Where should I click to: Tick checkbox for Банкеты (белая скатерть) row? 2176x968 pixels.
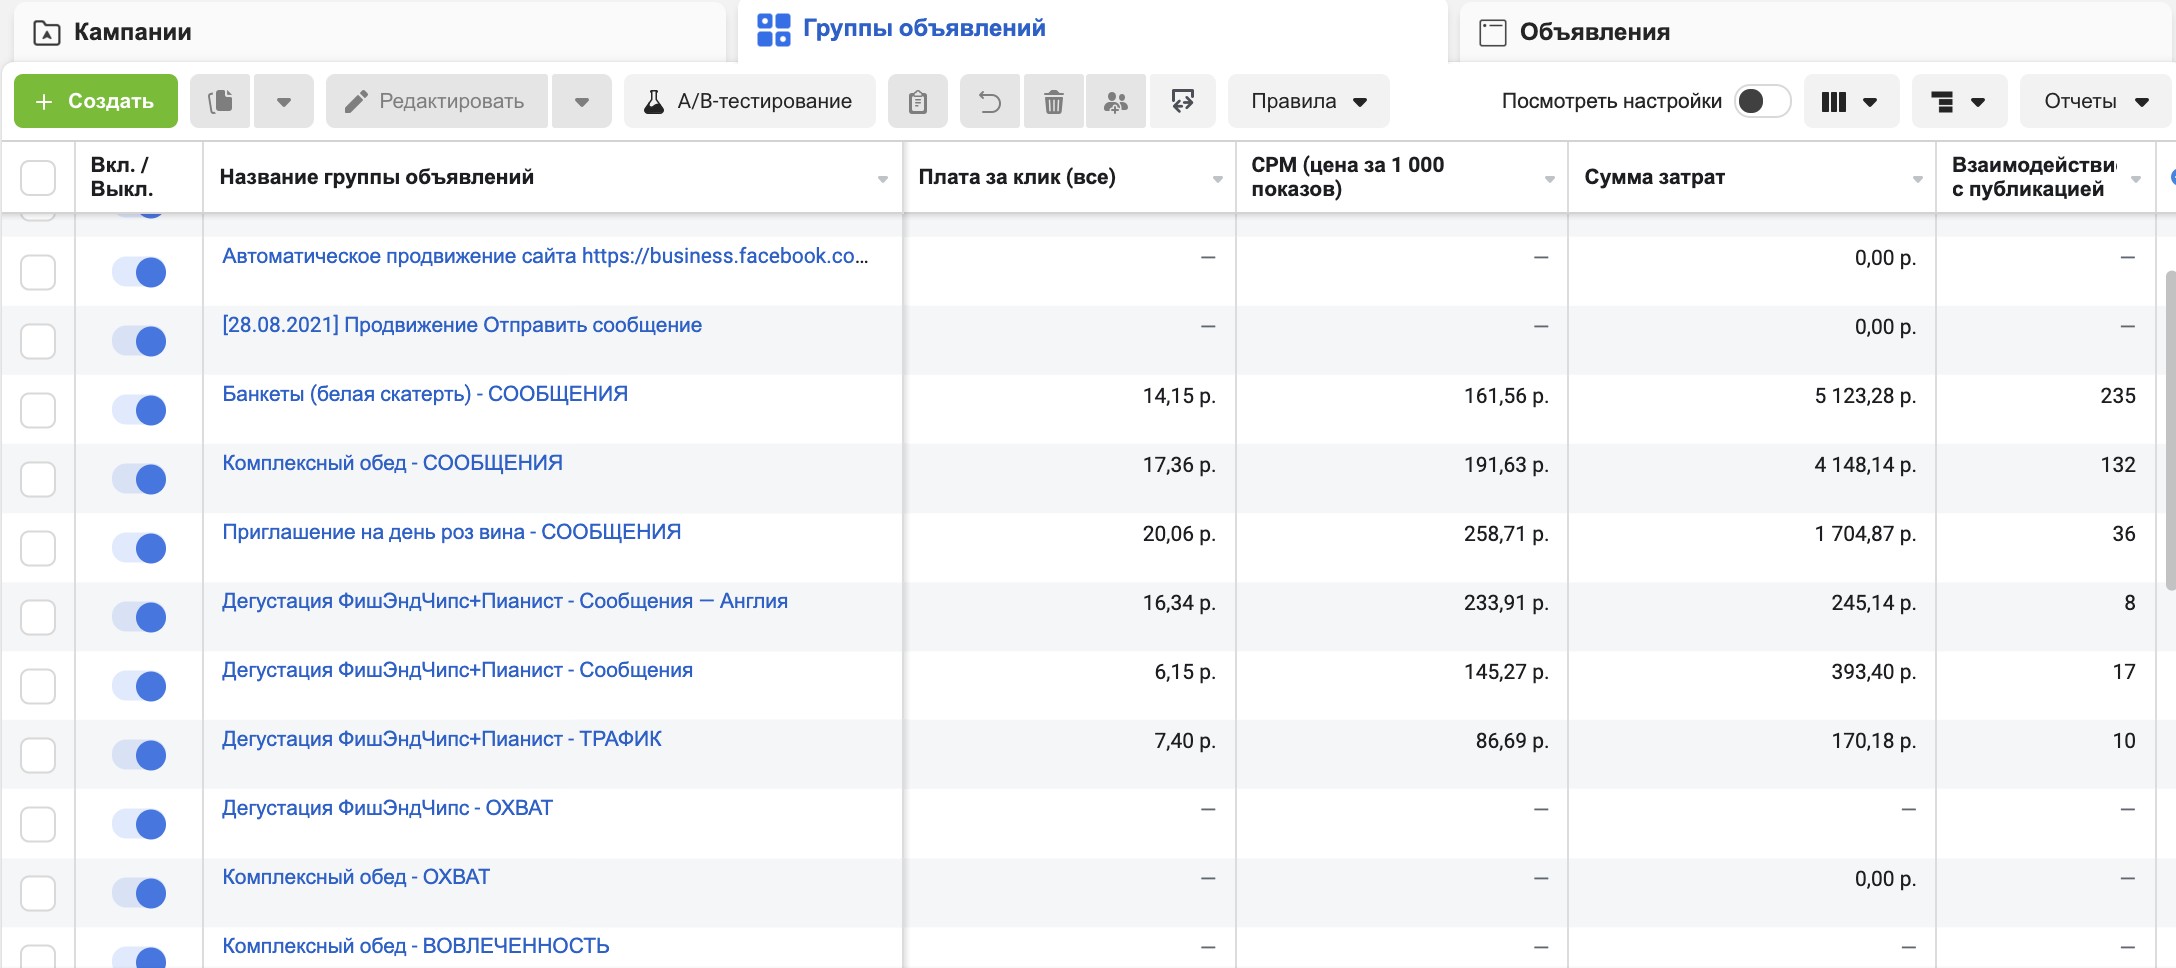point(38,410)
